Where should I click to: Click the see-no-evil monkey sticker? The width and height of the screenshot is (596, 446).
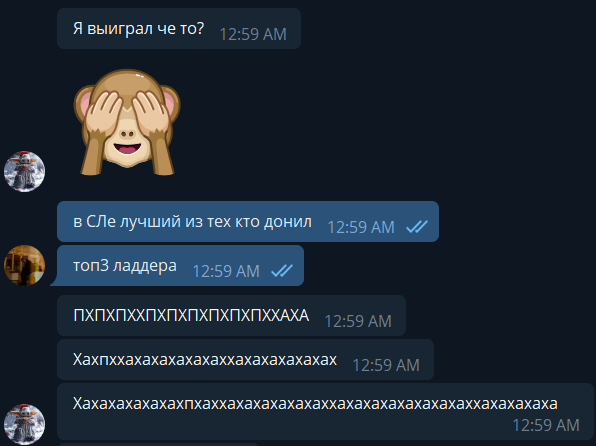click(x=127, y=122)
